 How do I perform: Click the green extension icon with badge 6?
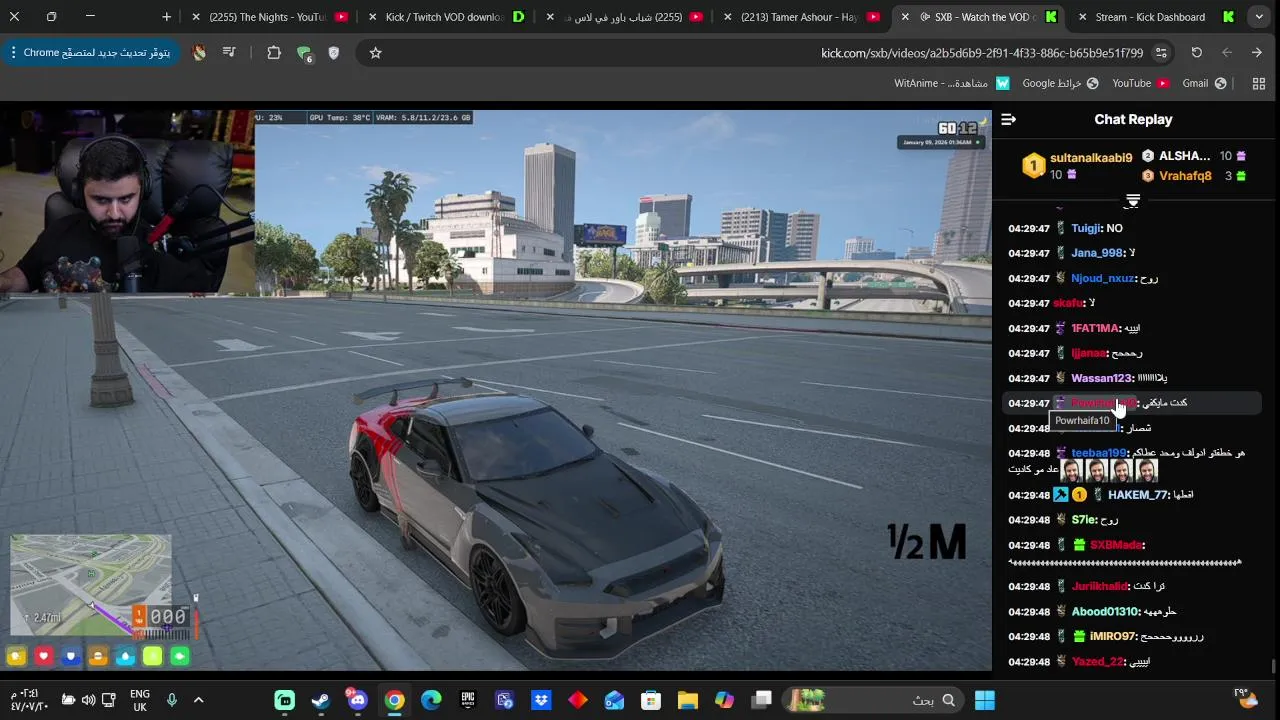pos(304,54)
